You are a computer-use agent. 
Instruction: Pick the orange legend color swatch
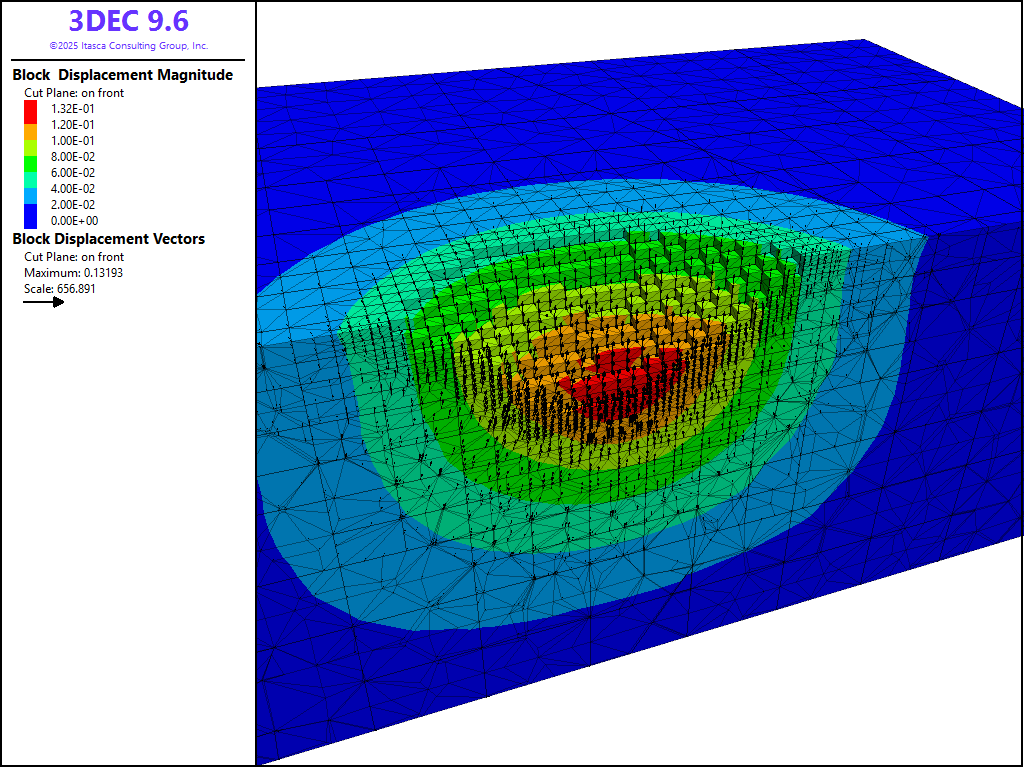[30, 125]
